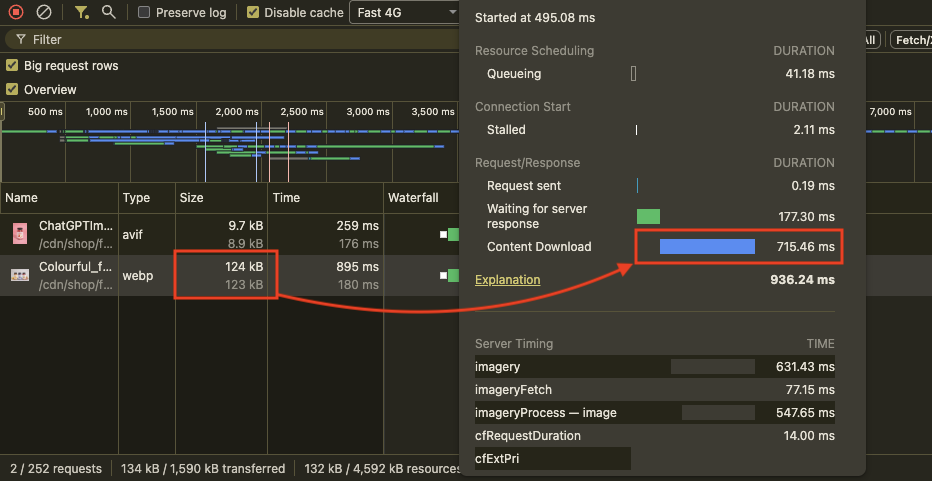932x481 pixels.
Task: Click waterfall bar of ChatGPTIm request
Action: click(452, 234)
